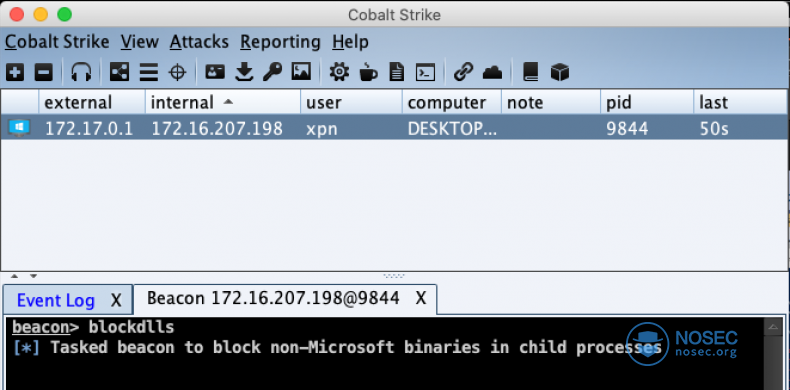The height and width of the screenshot is (390, 790).
Task: Open the Cobalt Strike menu
Action: (x=57, y=42)
